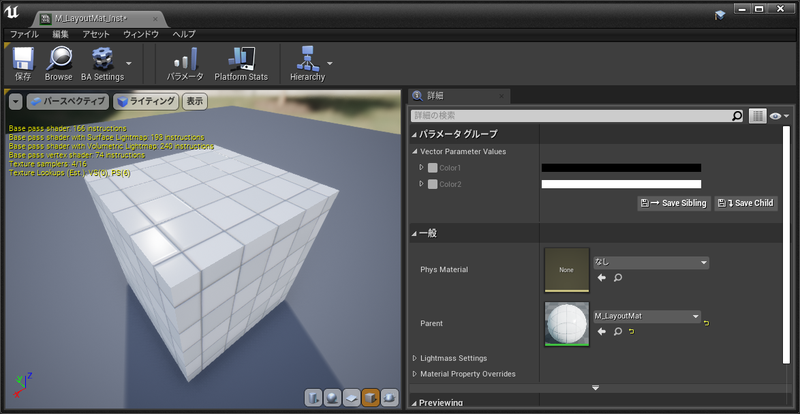Open the ファイル menu
The width and height of the screenshot is (800, 414).
[24, 35]
